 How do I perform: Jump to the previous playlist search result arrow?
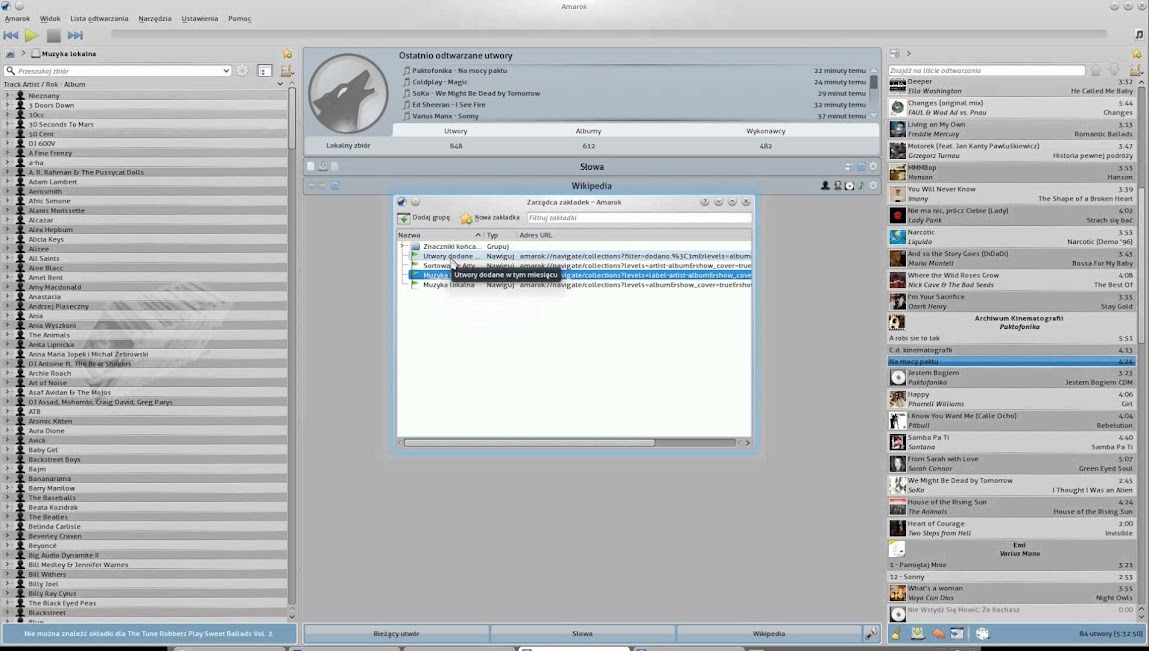tap(1096, 70)
